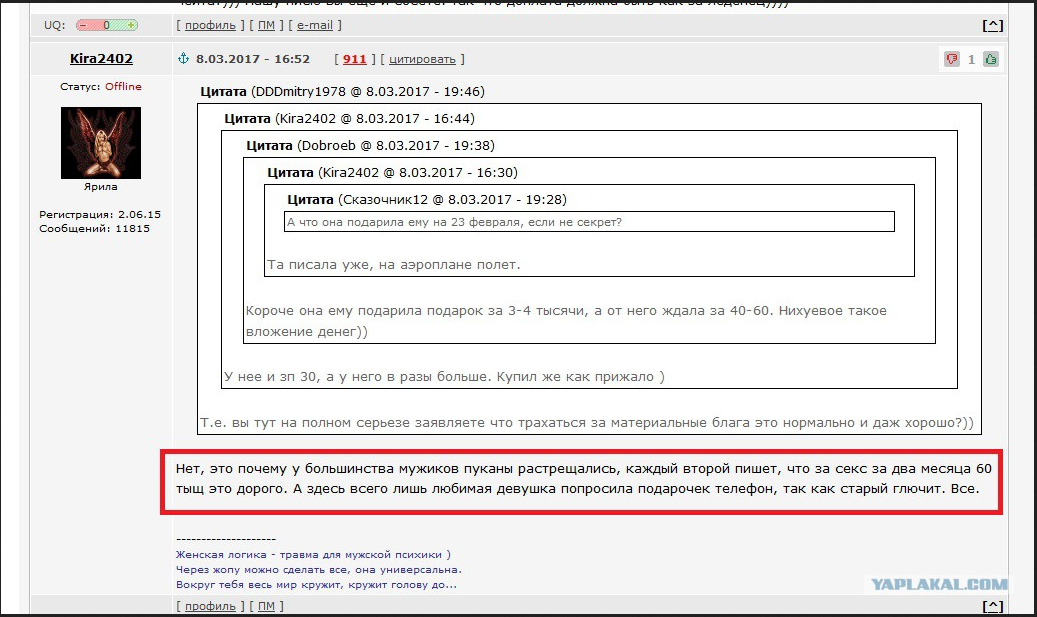Open Kira2402 username link
The image size is (1037, 617).
pos(101,58)
